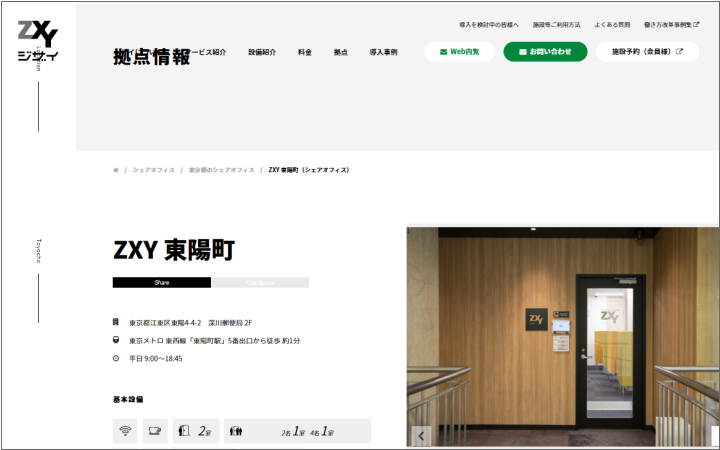The width and height of the screenshot is (720, 450).
Task: Click the home icon in breadcrumb
Action: 116,170
